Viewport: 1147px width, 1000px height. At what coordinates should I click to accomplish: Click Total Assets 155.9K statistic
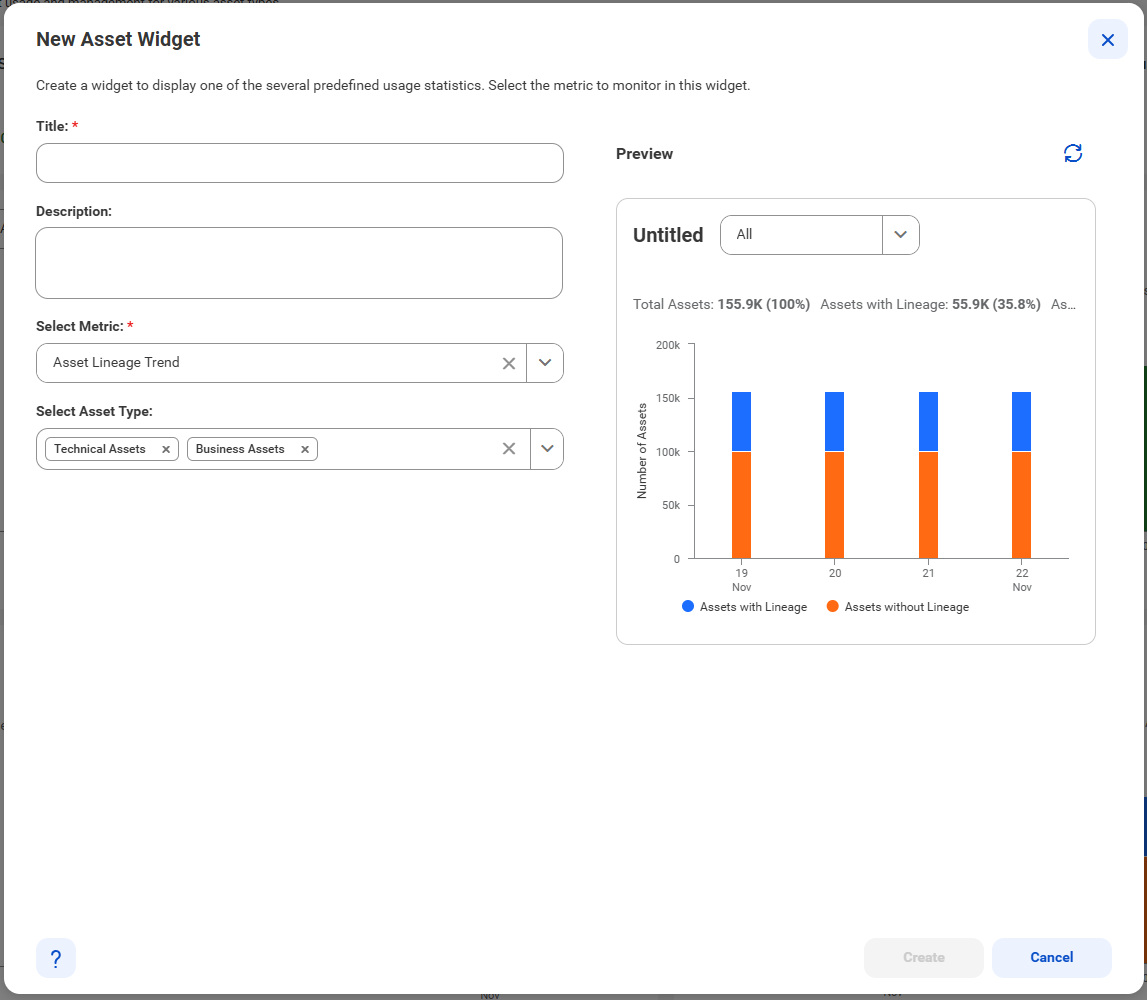[x=721, y=304]
